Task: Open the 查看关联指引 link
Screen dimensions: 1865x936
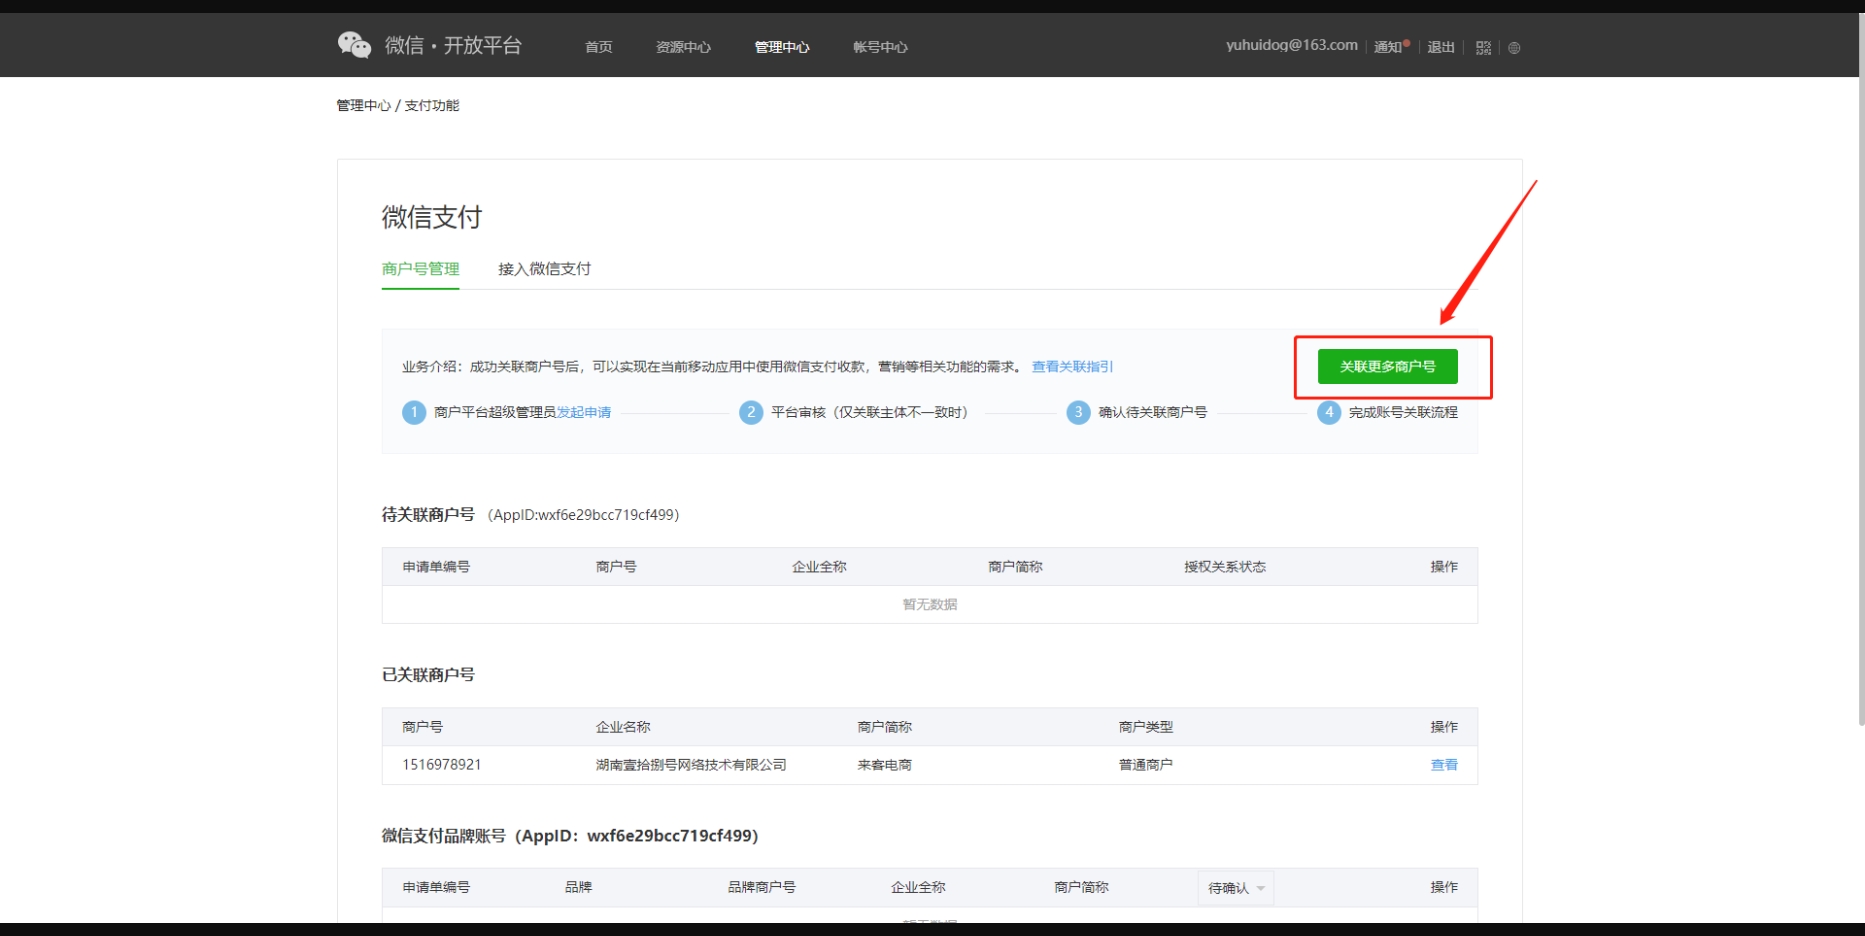Action: (x=1072, y=367)
